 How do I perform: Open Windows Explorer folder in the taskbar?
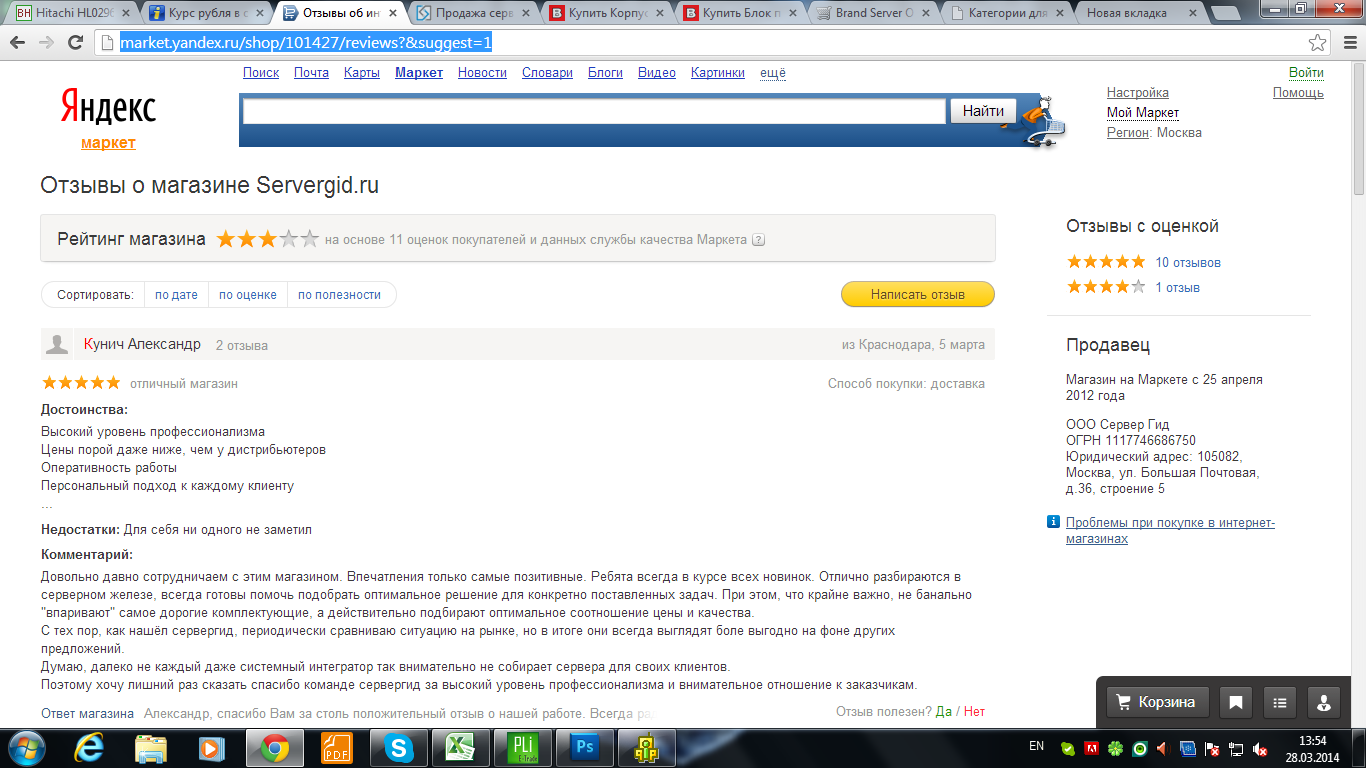[x=152, y=748]
